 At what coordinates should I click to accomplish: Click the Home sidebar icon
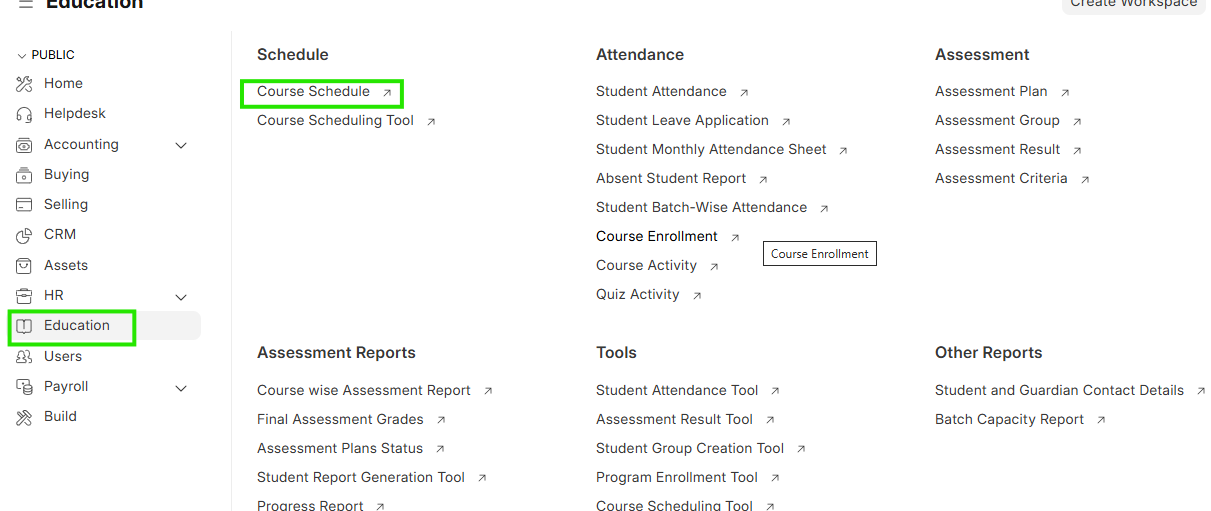point(25,84)
